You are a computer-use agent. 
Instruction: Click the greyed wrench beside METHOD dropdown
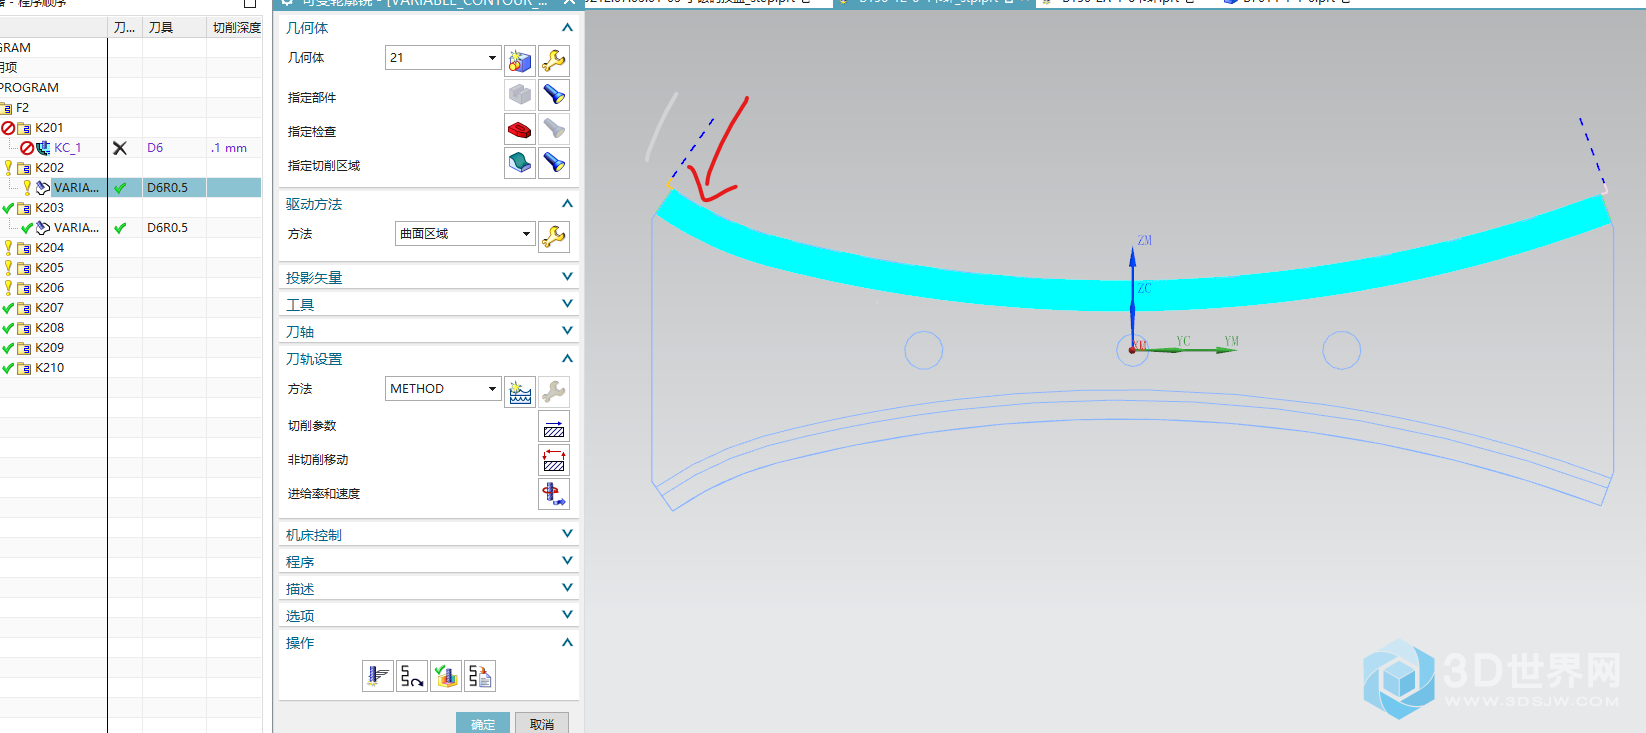[x=554, y=392]
